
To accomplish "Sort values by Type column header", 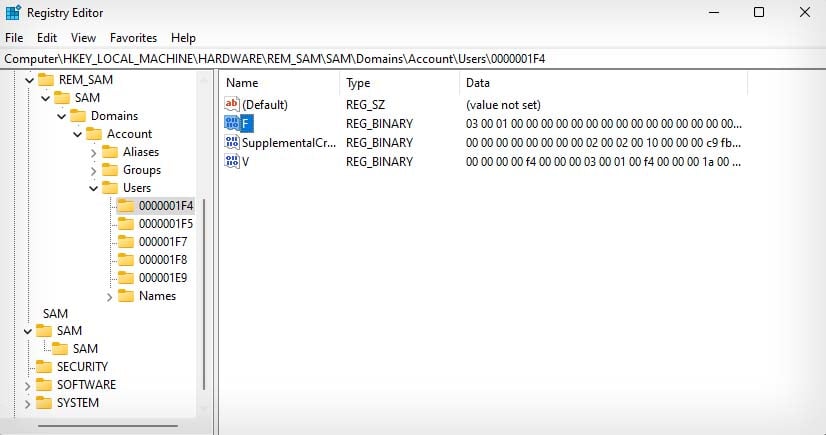I will click(400, 83).
